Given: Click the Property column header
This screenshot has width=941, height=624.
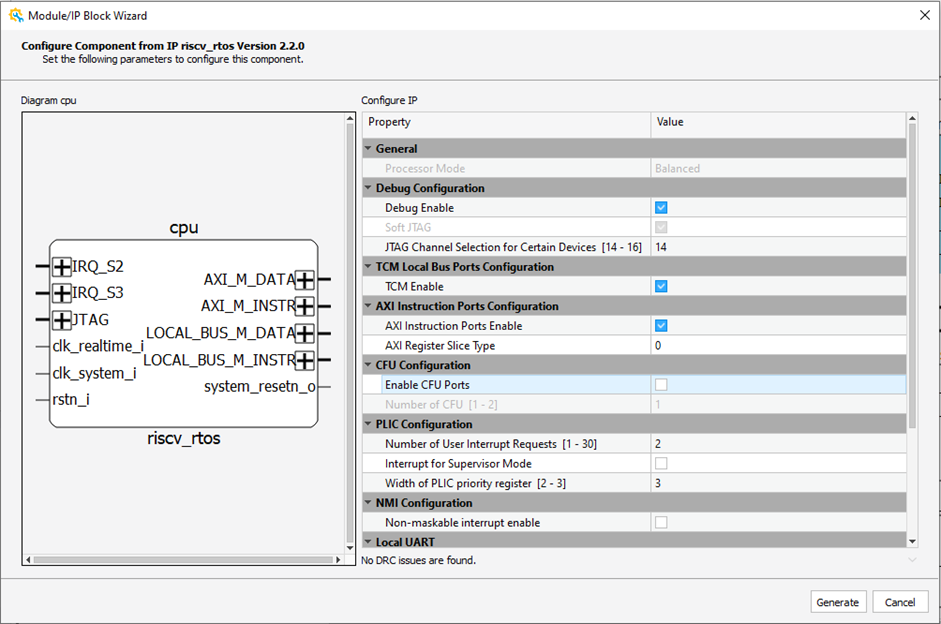Looking at the screenshot, I should 507,122.
